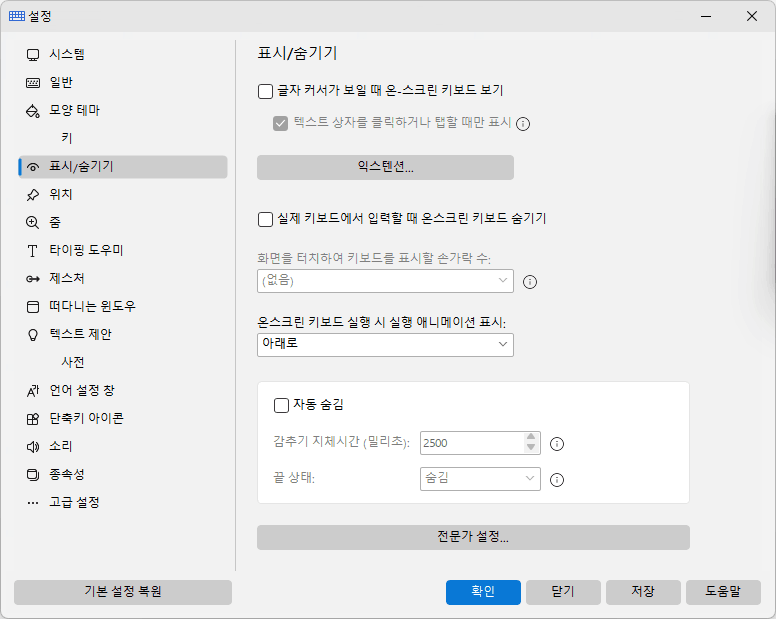Open 고급 설정 page
The width and height of the screenshot is (776, 619).
tap(123, 503)
